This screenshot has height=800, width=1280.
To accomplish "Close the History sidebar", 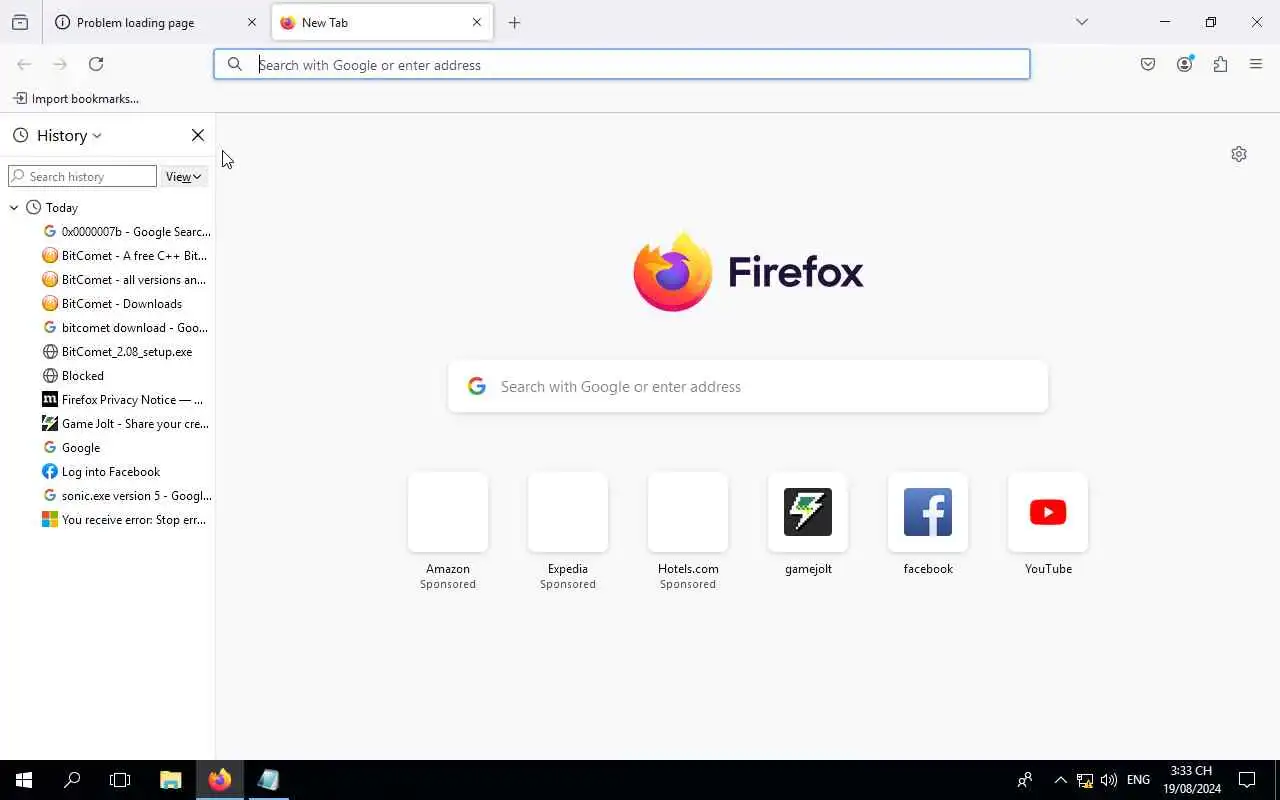I will [x=198, y=135].
